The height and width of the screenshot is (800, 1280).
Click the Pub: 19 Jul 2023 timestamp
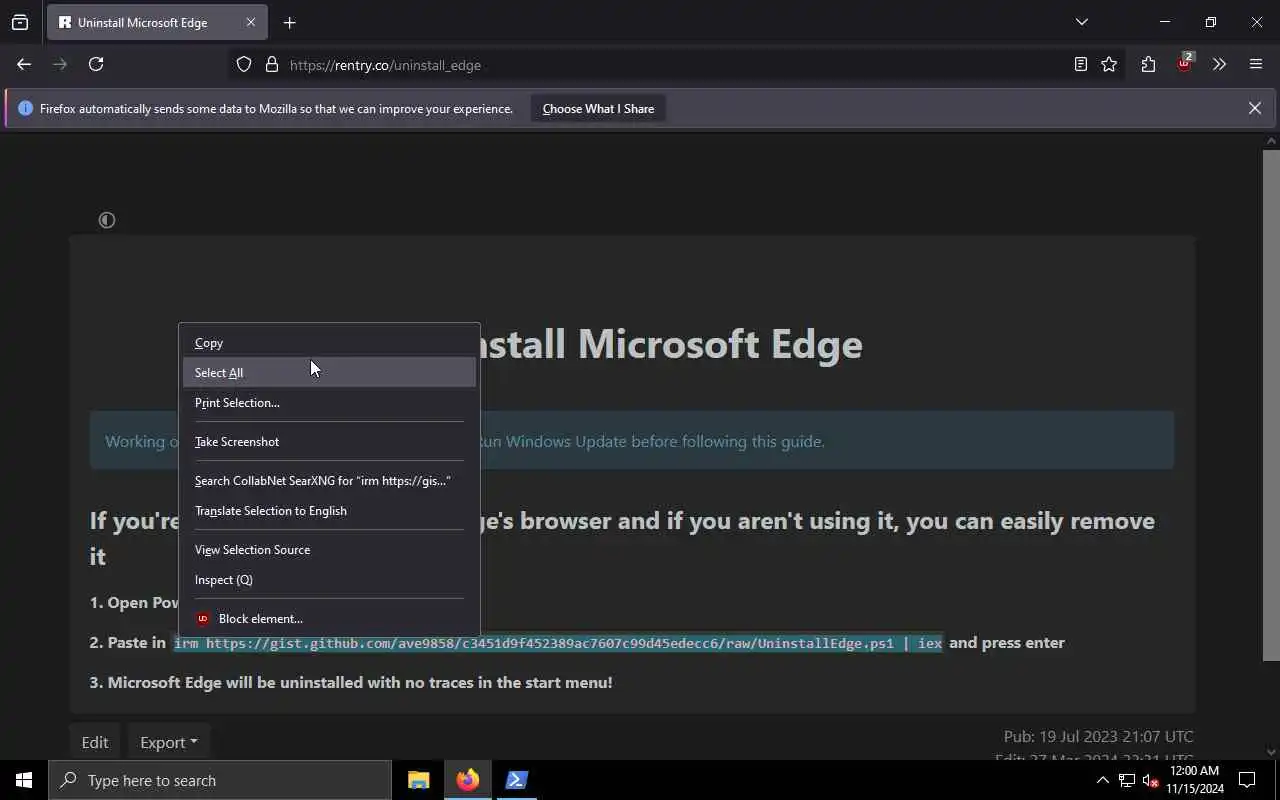pyautogui.click(x=1098, y=736)
